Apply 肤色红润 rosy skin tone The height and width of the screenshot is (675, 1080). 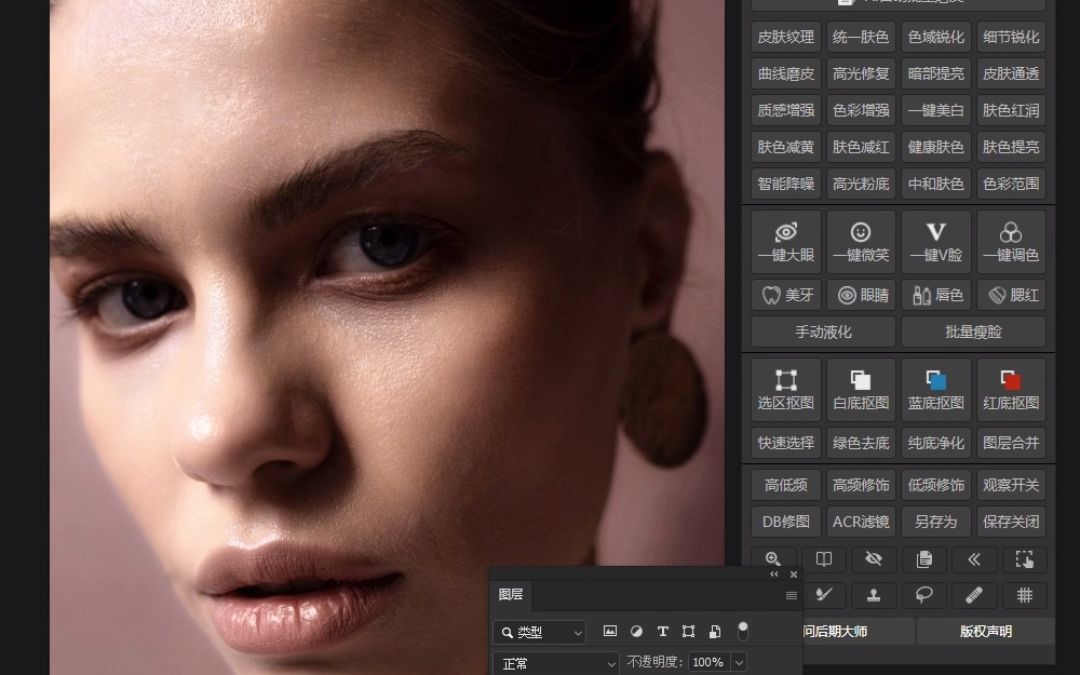tap(1011, 110)
